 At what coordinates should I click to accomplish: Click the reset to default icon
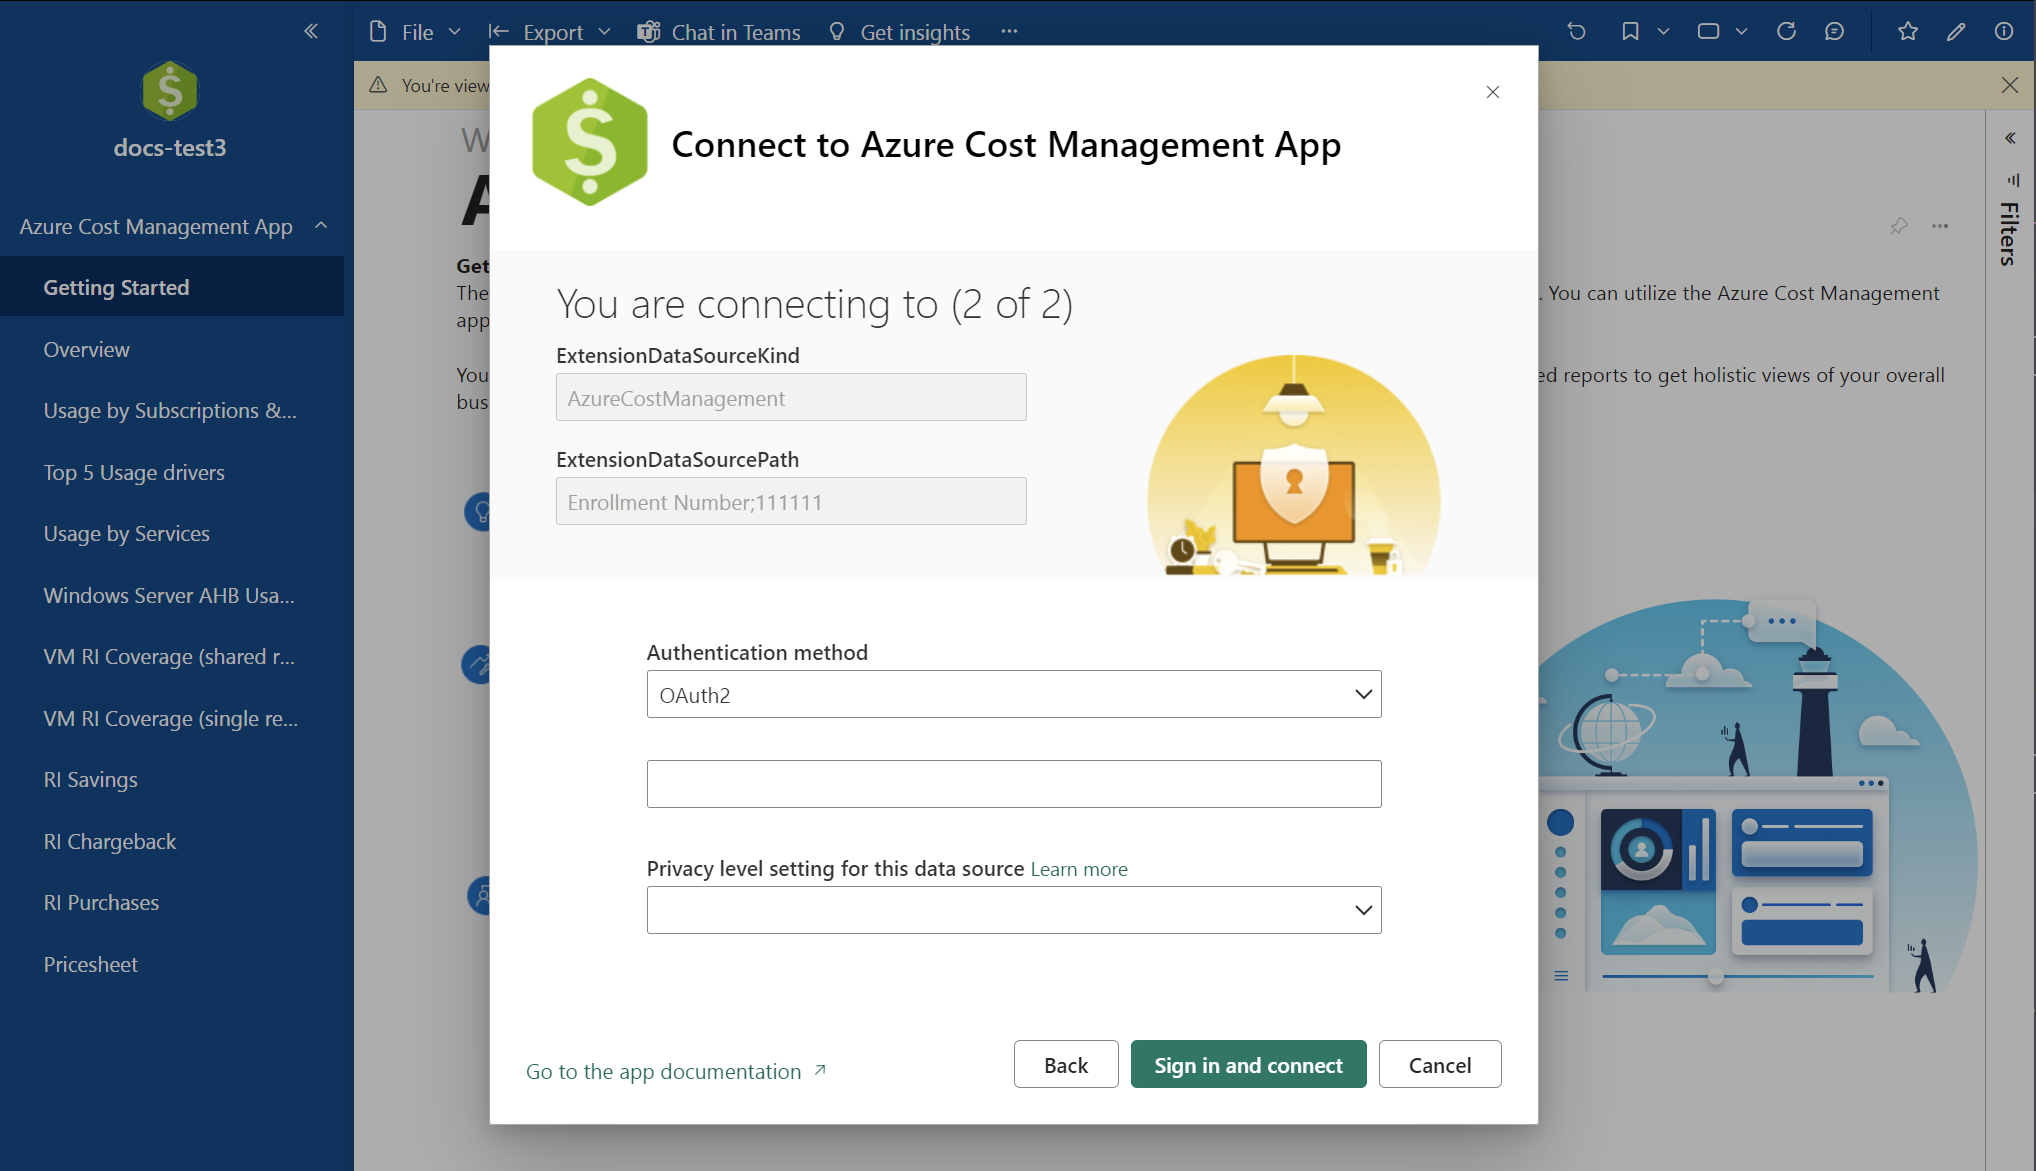(1577, 32)
